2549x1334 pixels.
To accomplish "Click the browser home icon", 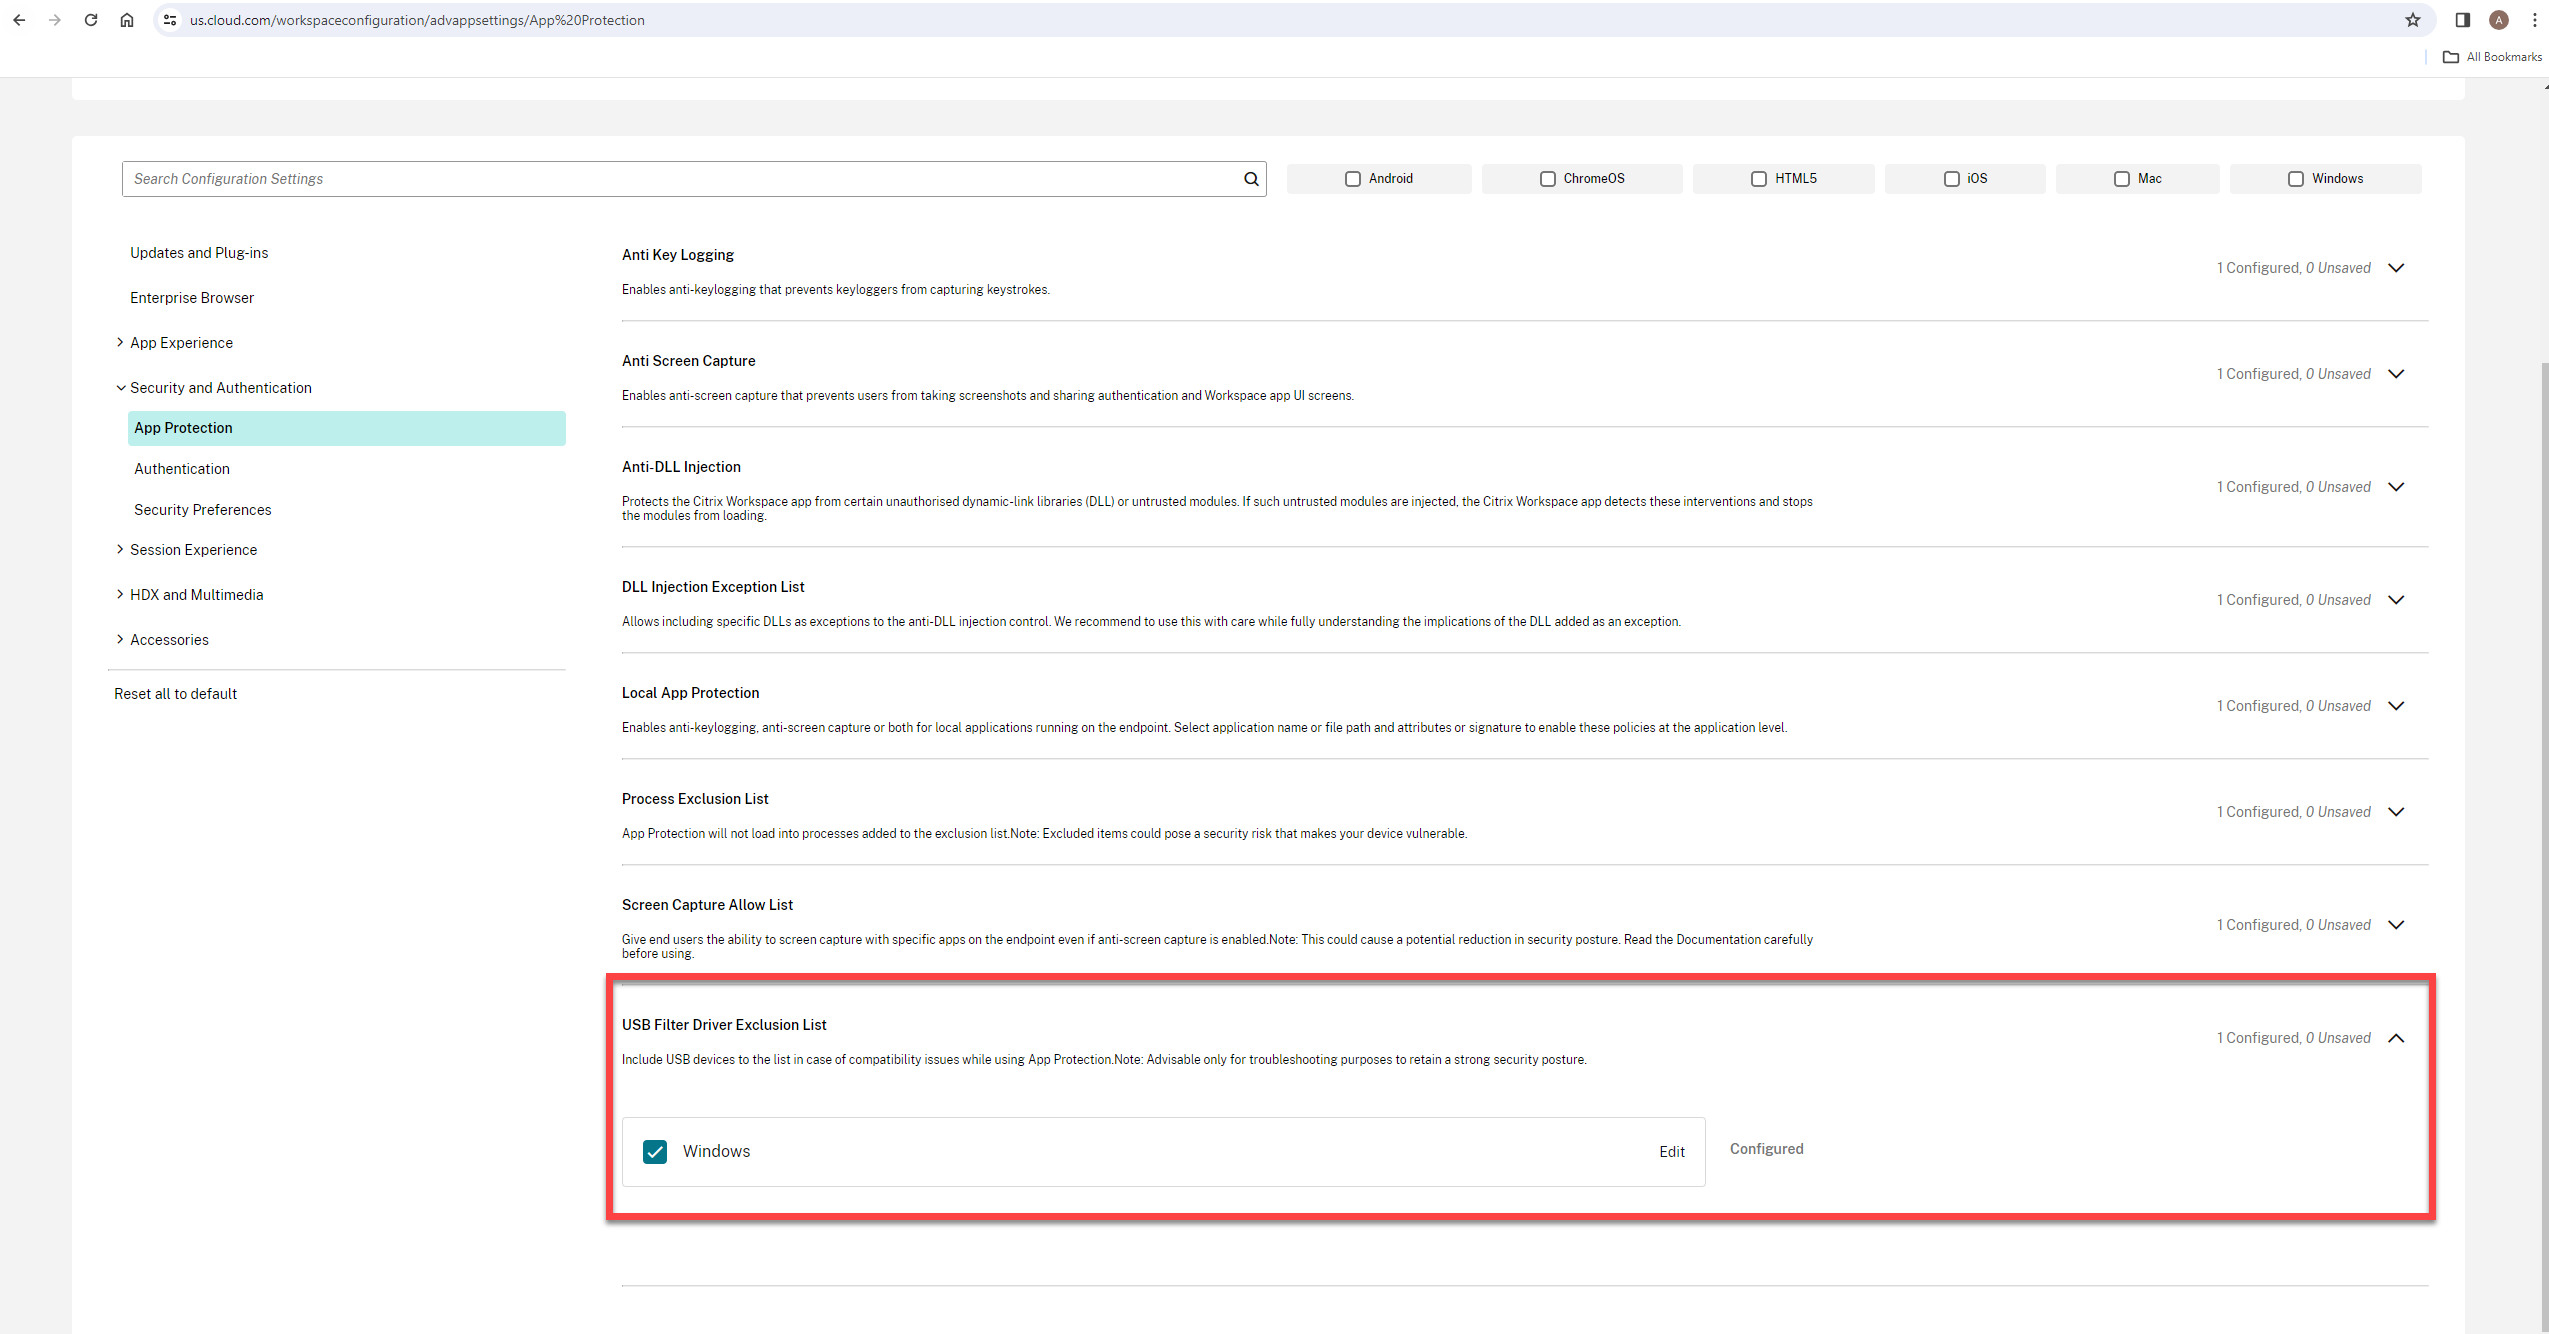I will [x=127, y=20].
